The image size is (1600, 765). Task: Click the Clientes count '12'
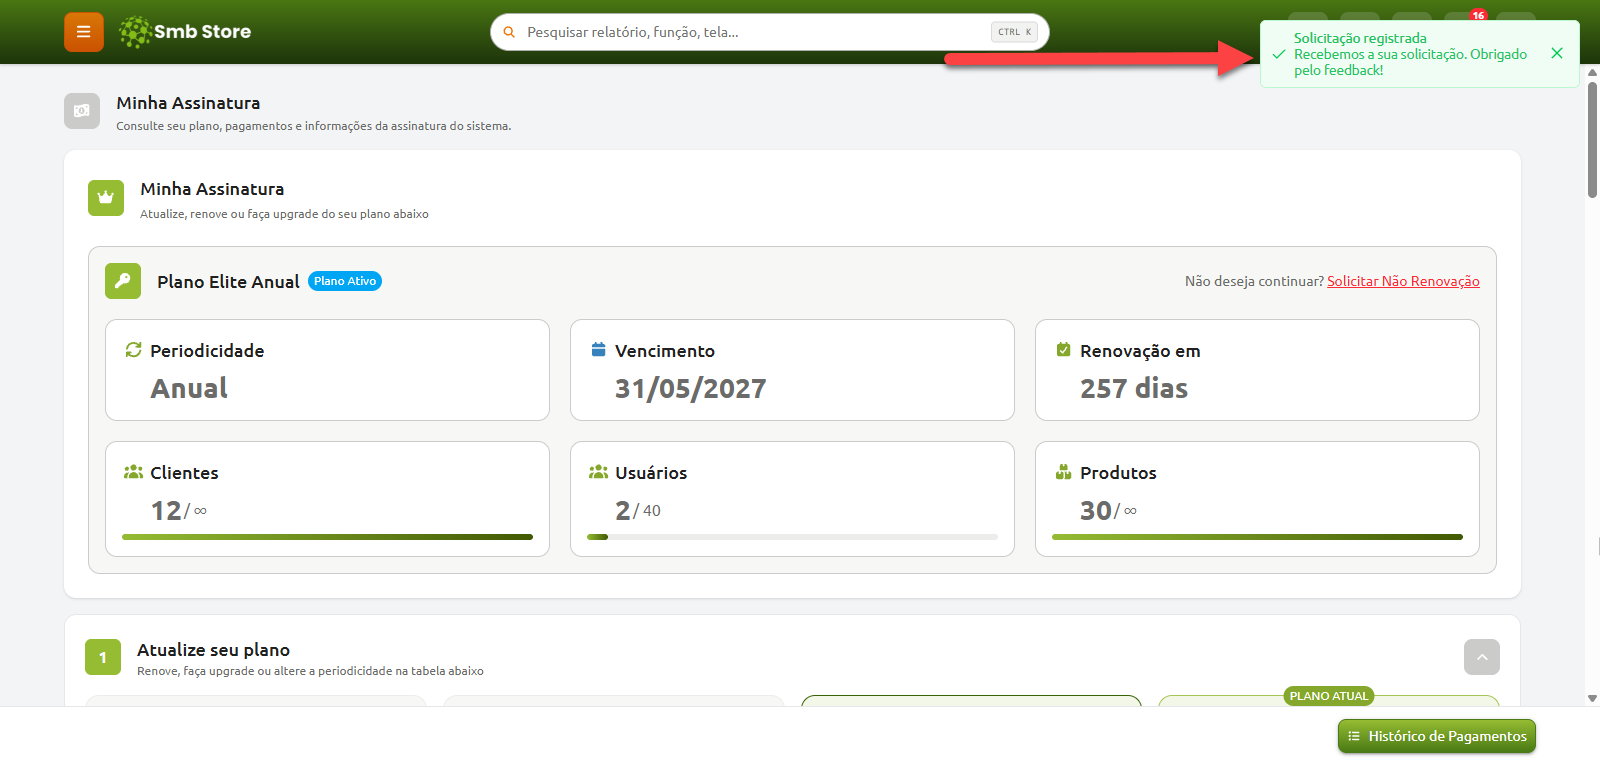pyautogui.click(x=166, y=510)
